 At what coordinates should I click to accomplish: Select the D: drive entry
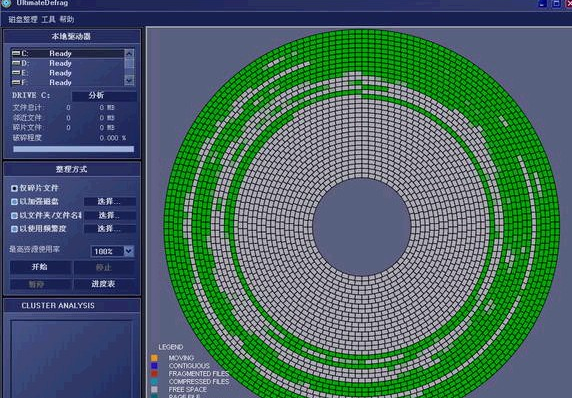click(68, 63)
